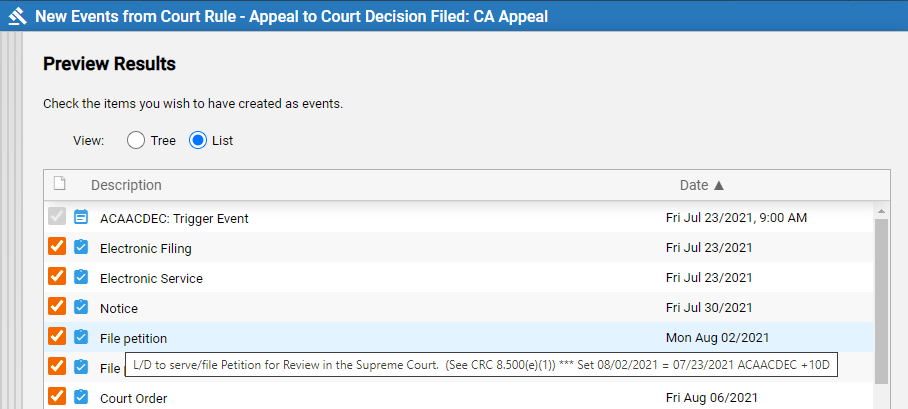Select the ACAACDEC: Trigger Event row

[458, 218]
